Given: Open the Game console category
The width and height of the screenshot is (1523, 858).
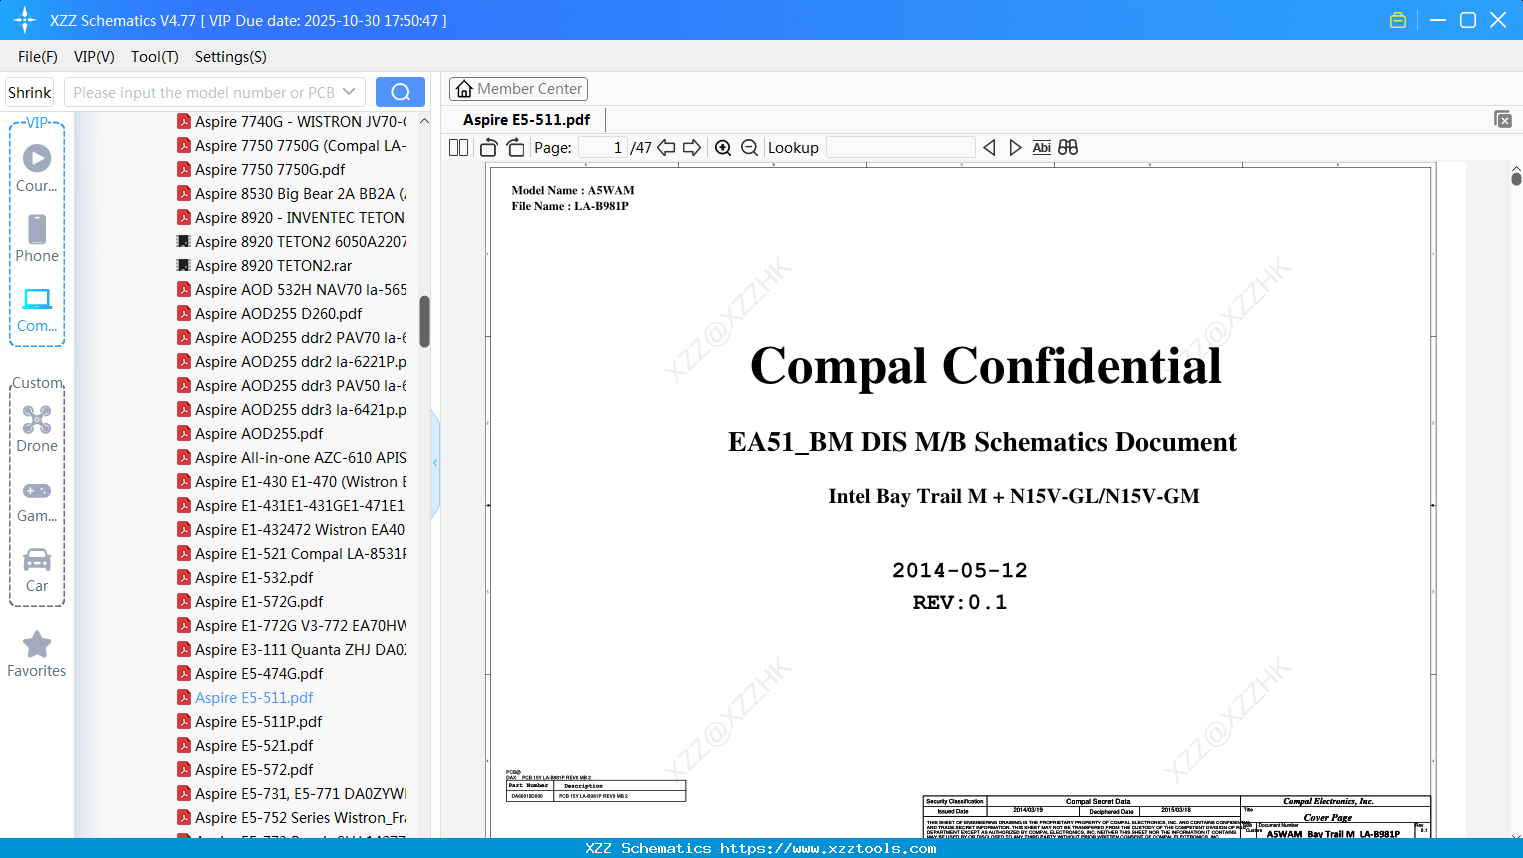Looking at the screenshot, I should pyautogui.click(x=37, y=500).
